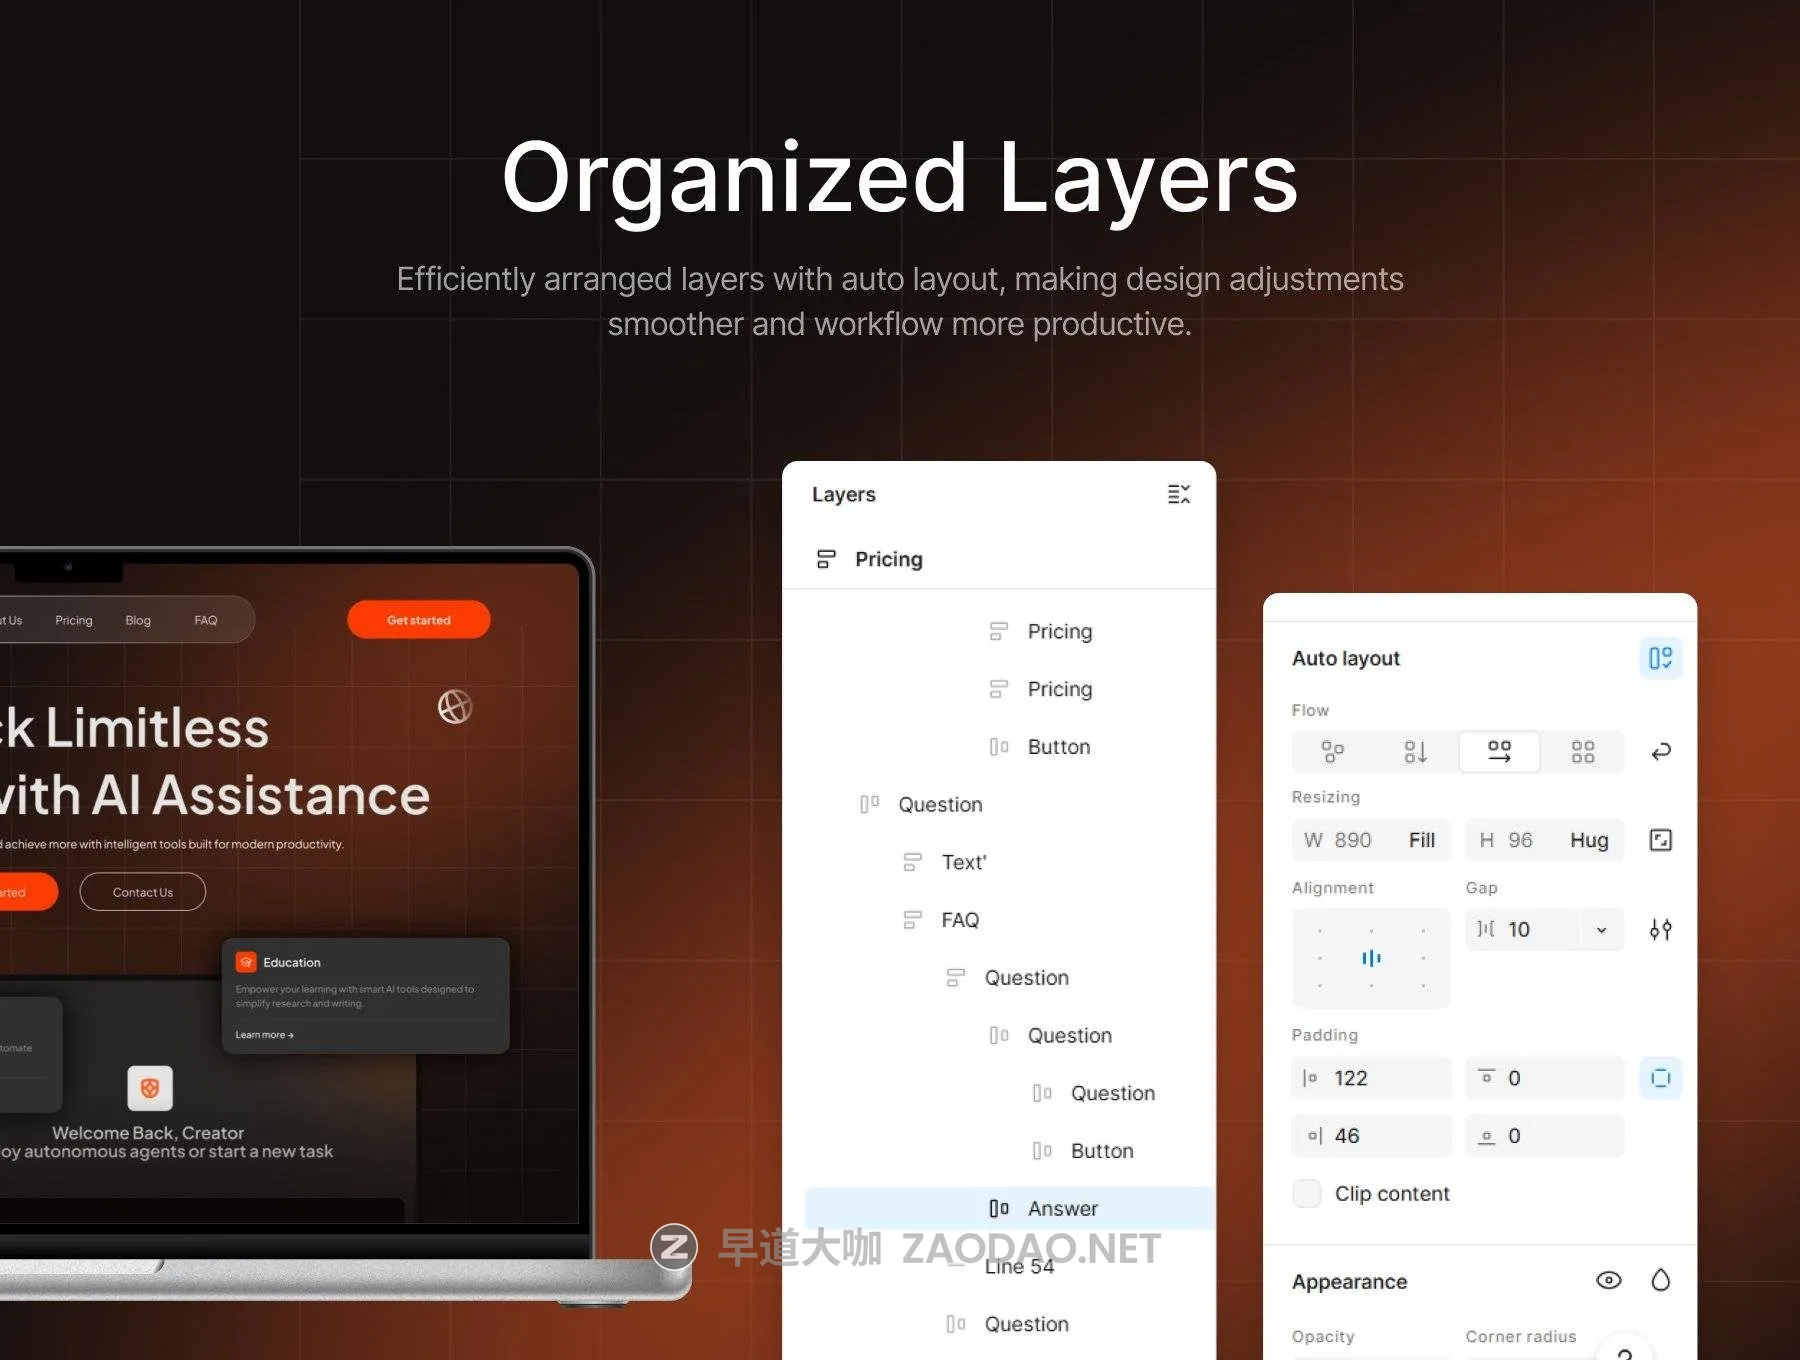Select the freeform flow option

coord(1332,752)
